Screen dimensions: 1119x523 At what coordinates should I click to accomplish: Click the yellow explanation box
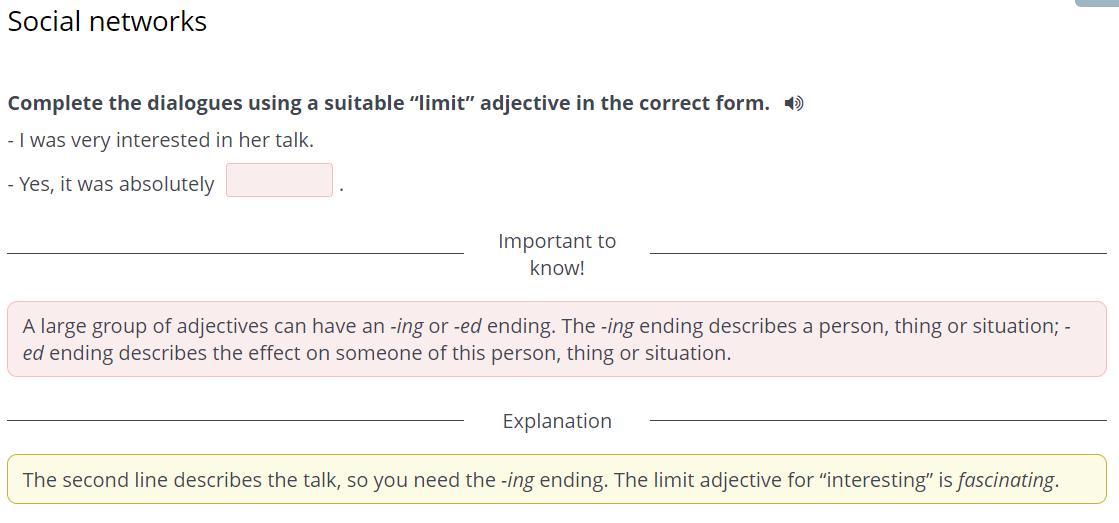pyautogui.click(x=557, y=479)
